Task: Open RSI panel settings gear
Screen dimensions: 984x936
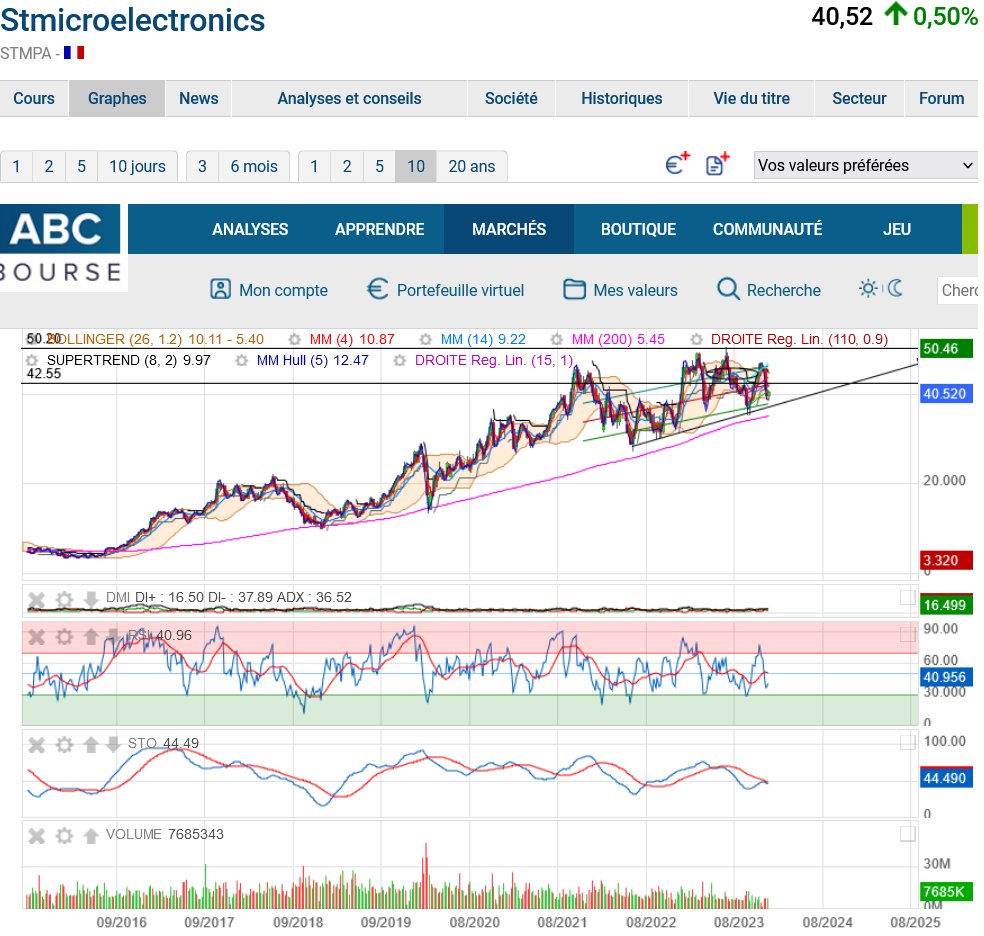Action: pos(64,637)
